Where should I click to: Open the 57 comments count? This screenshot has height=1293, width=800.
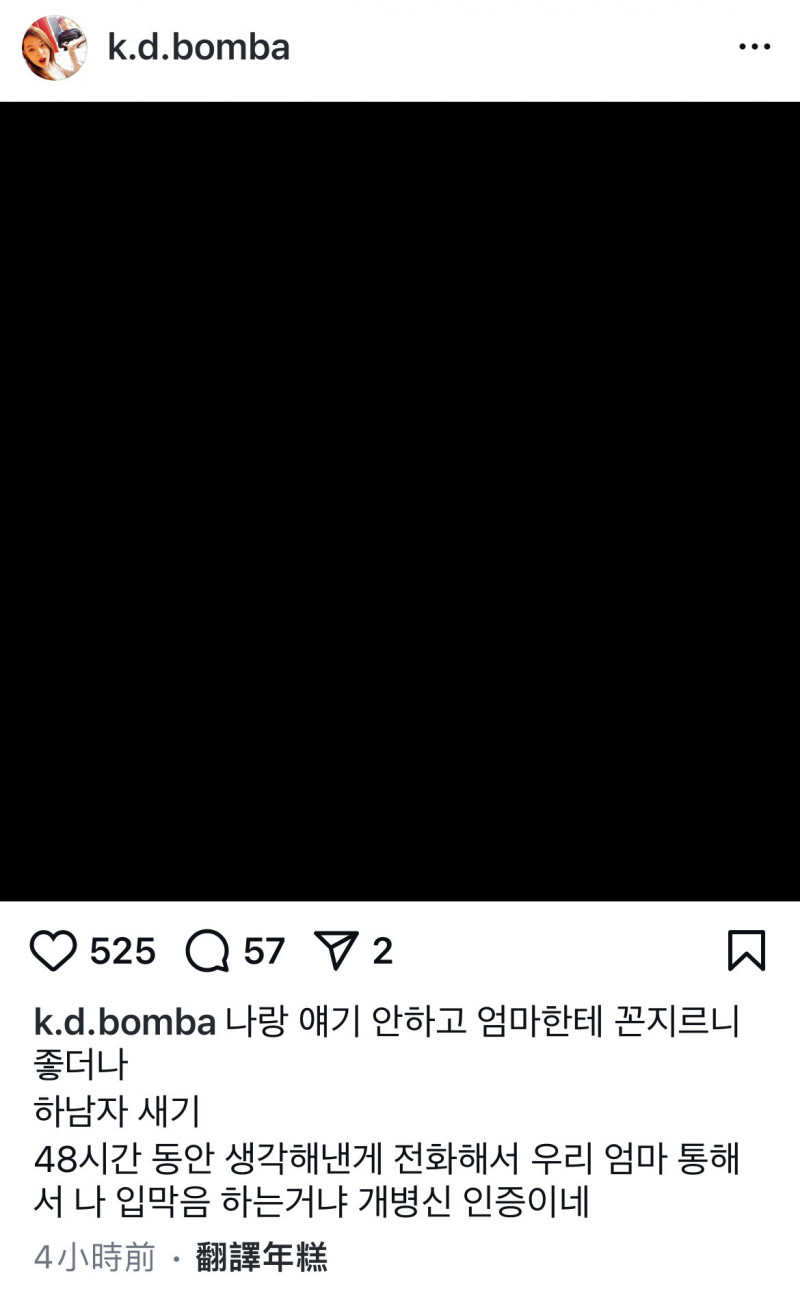[x=264, y=951]
